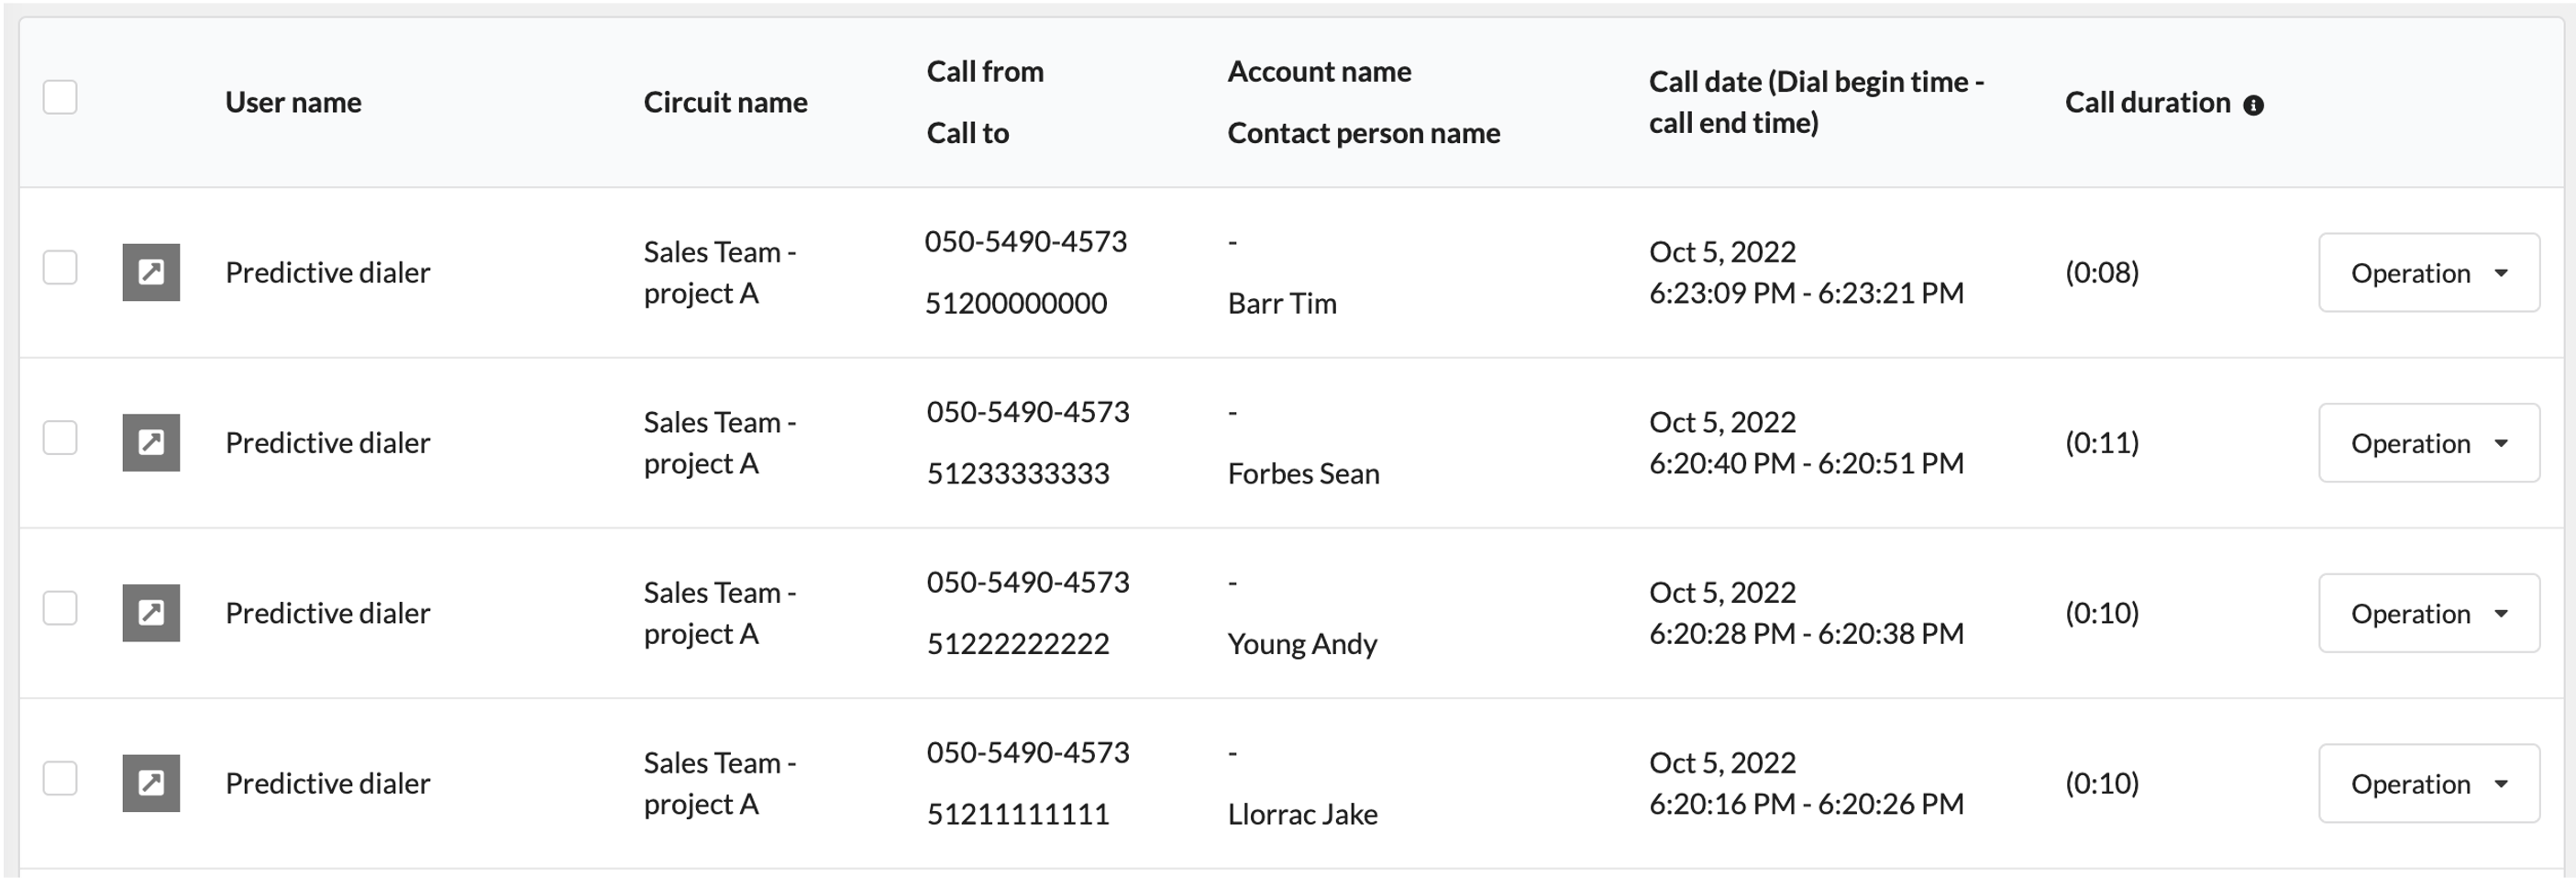Open outbound call icon for Barr Tim row

[x=151, y=272]
